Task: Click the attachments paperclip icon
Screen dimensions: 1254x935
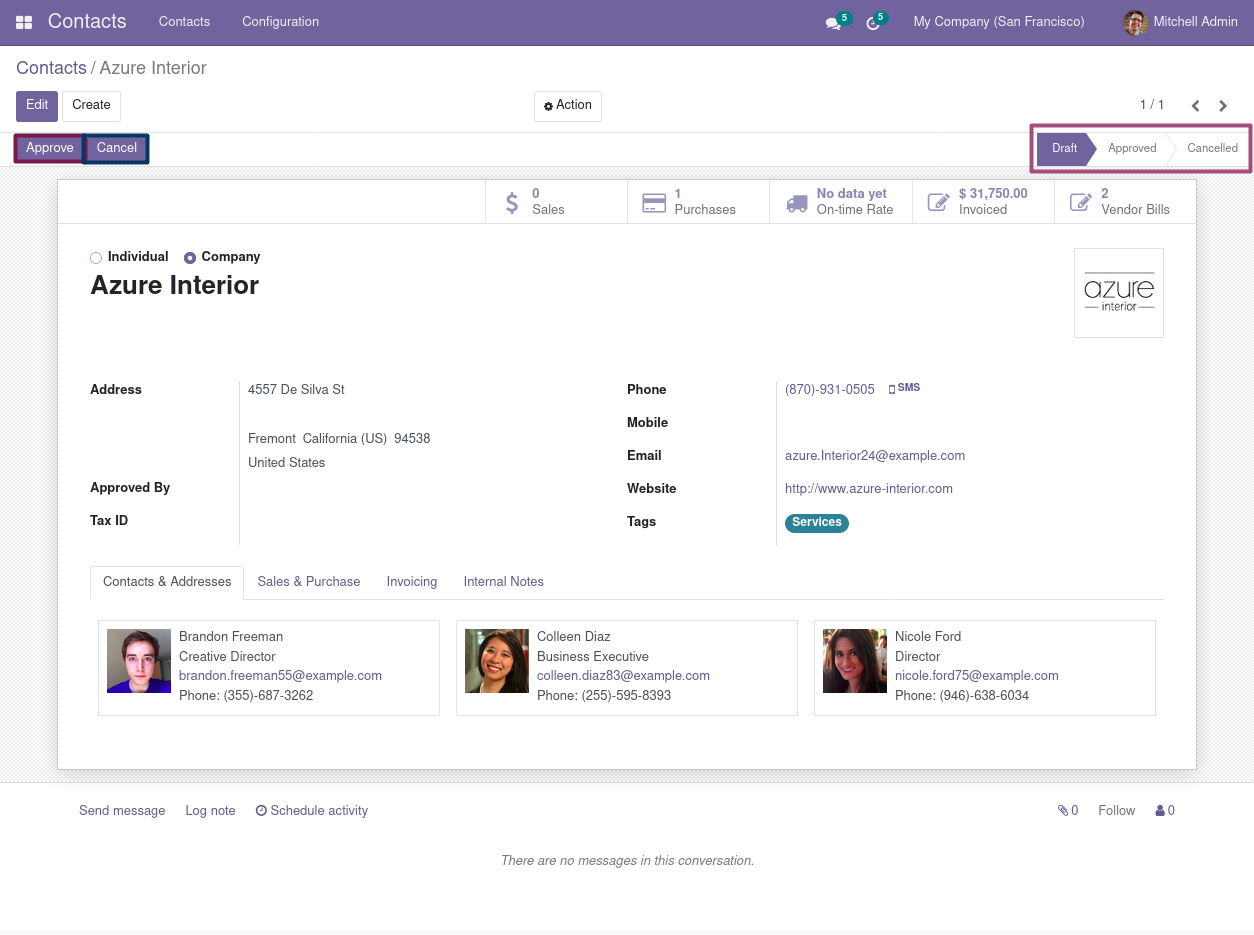Action: click(x=1063, y=811)
